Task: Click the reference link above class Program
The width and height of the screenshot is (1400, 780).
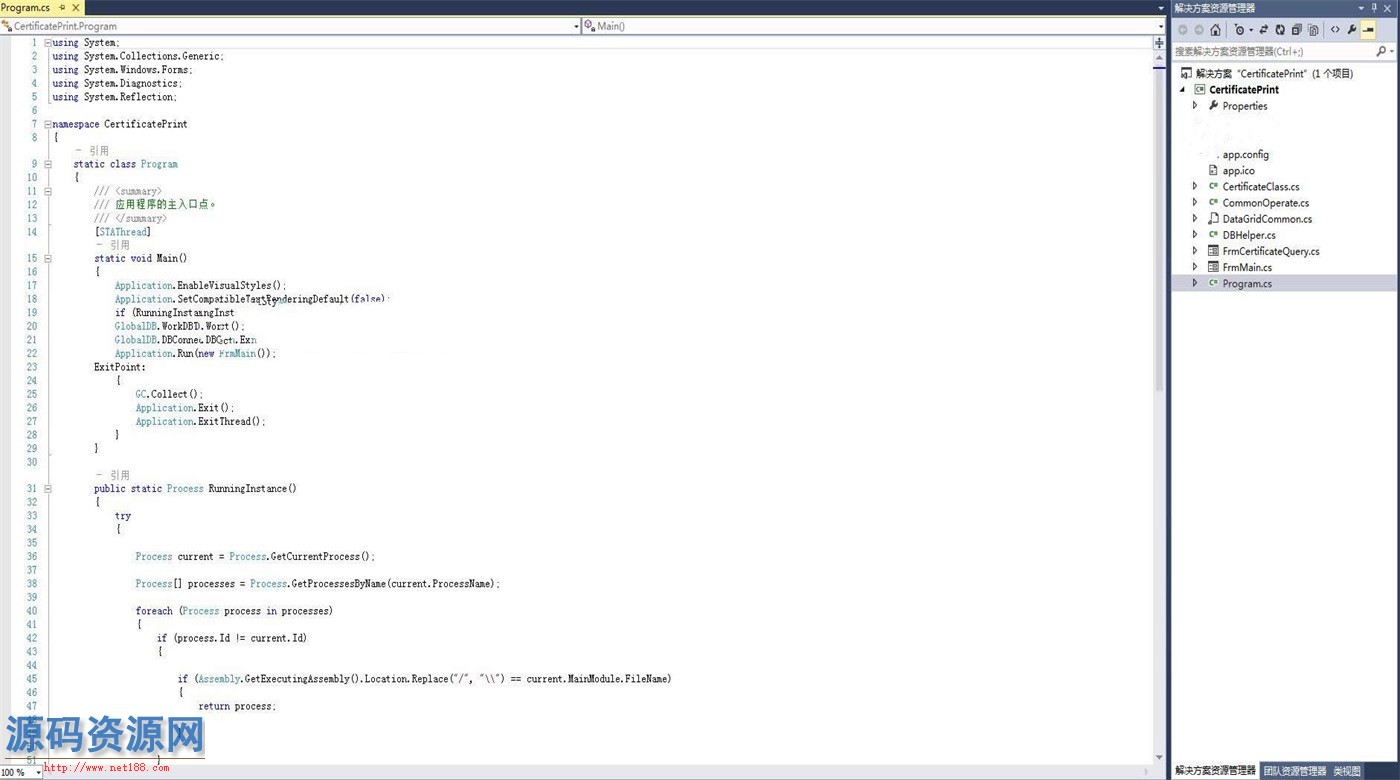Action: coord(92,151)
